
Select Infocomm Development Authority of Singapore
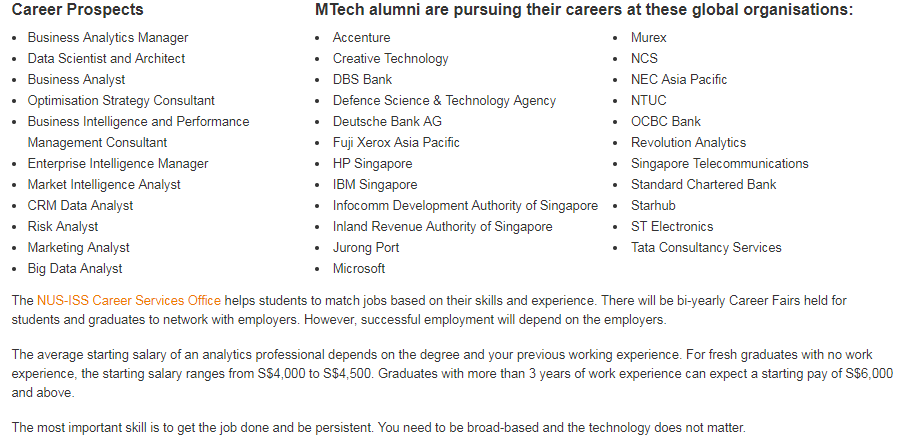point(465,205)
